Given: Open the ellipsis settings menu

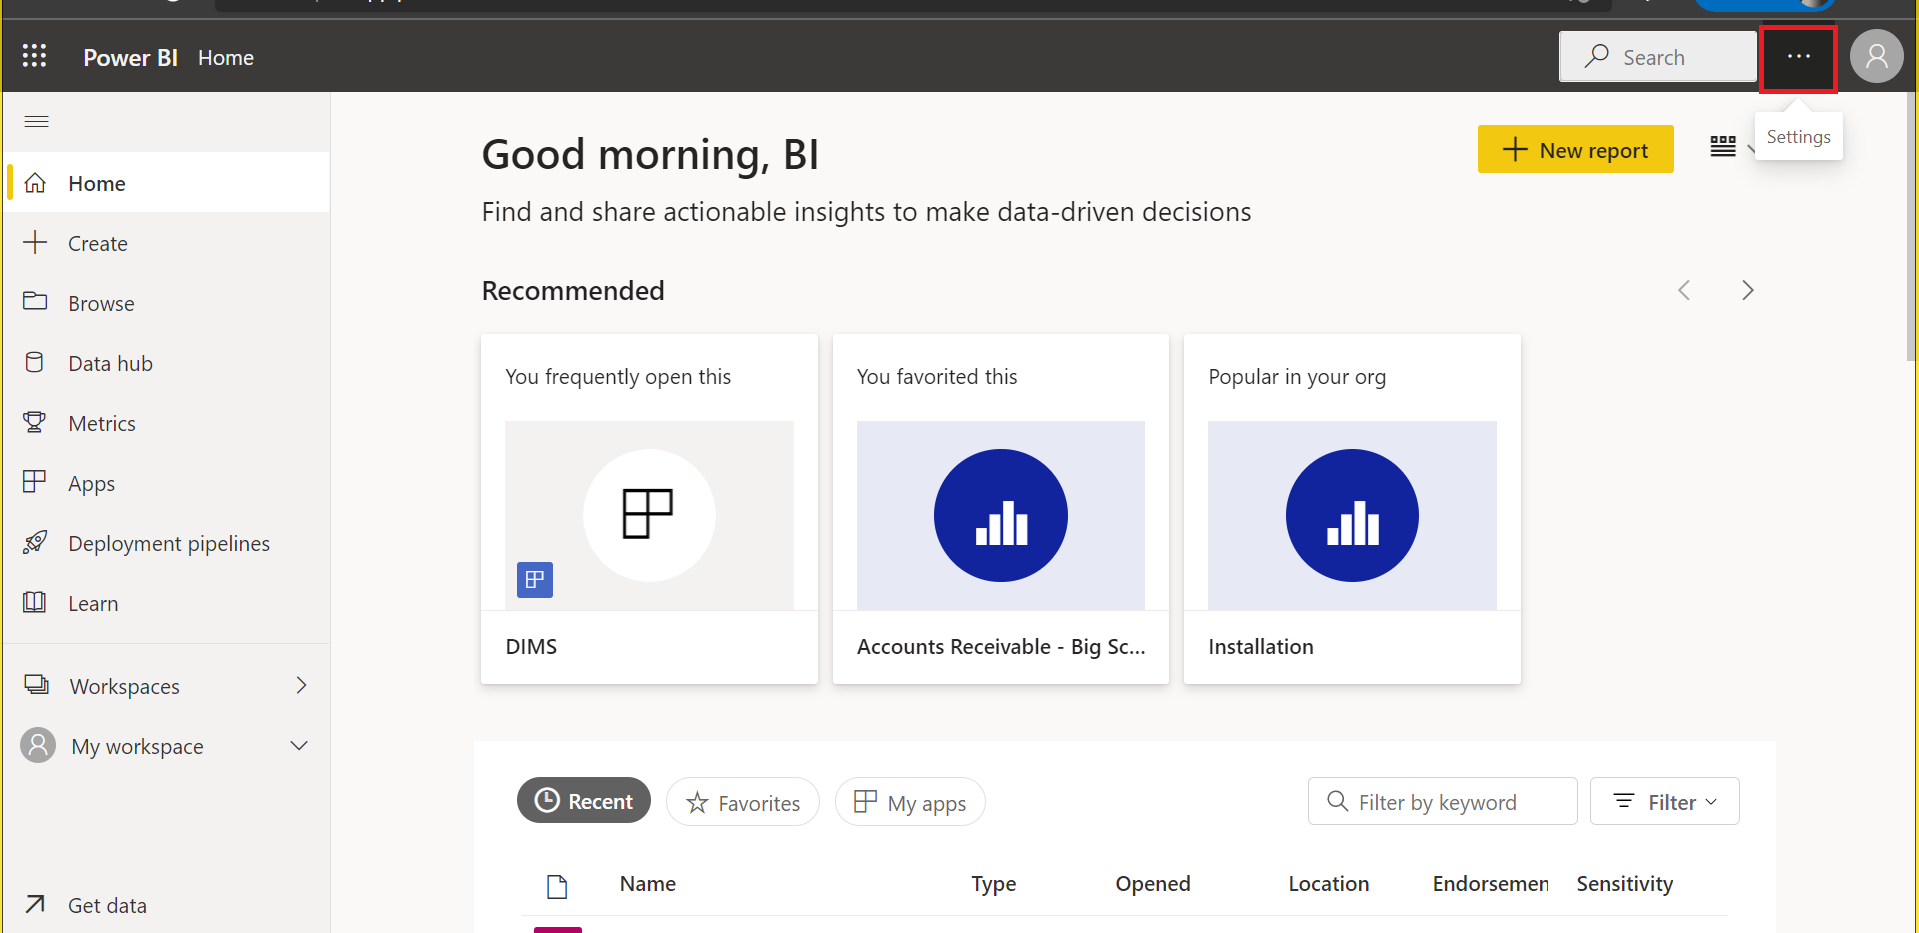Looking at the screenshot, I should pyautogui.click(x=1798, y=57).
